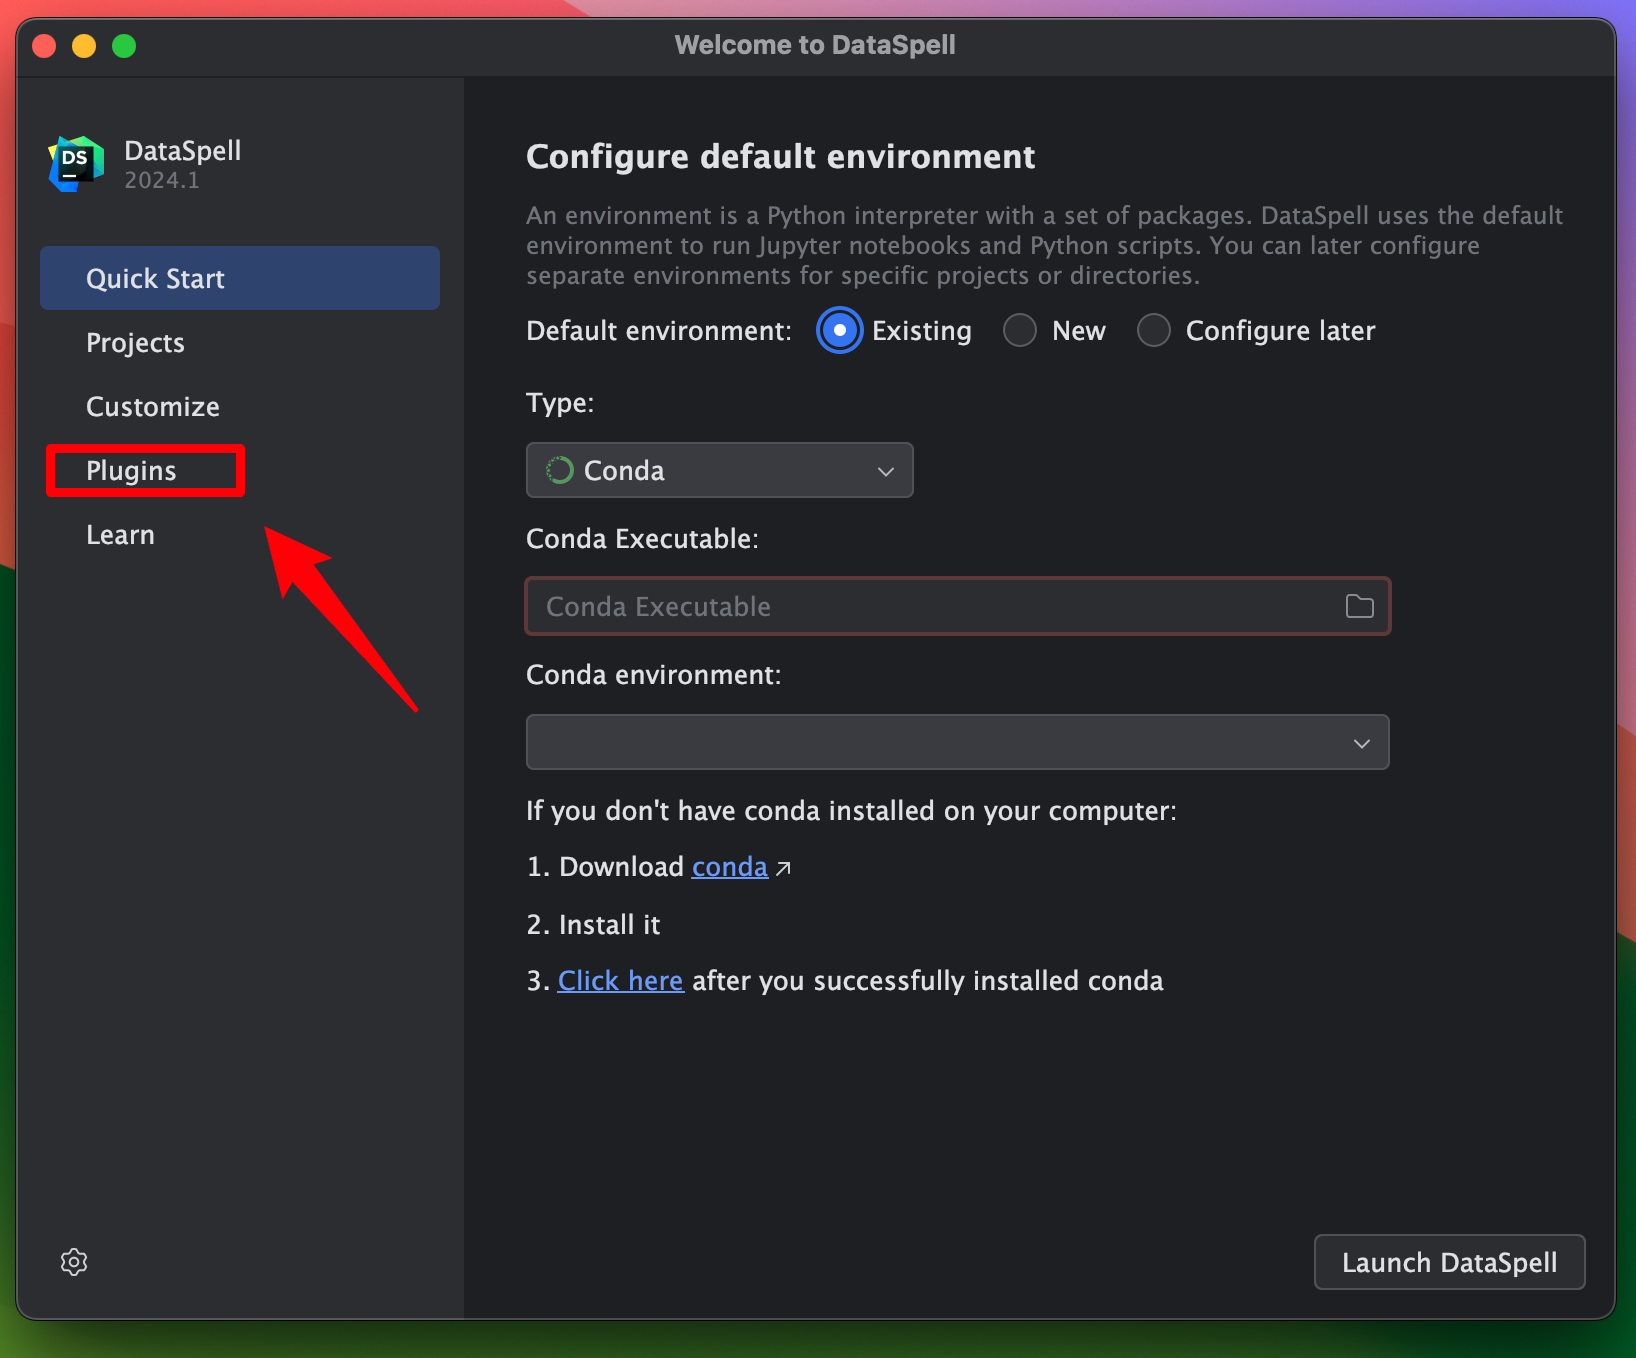This screenshot has height=1358, width=1636.
Task: Select the New environment radio button
Action: point(1020,330)
